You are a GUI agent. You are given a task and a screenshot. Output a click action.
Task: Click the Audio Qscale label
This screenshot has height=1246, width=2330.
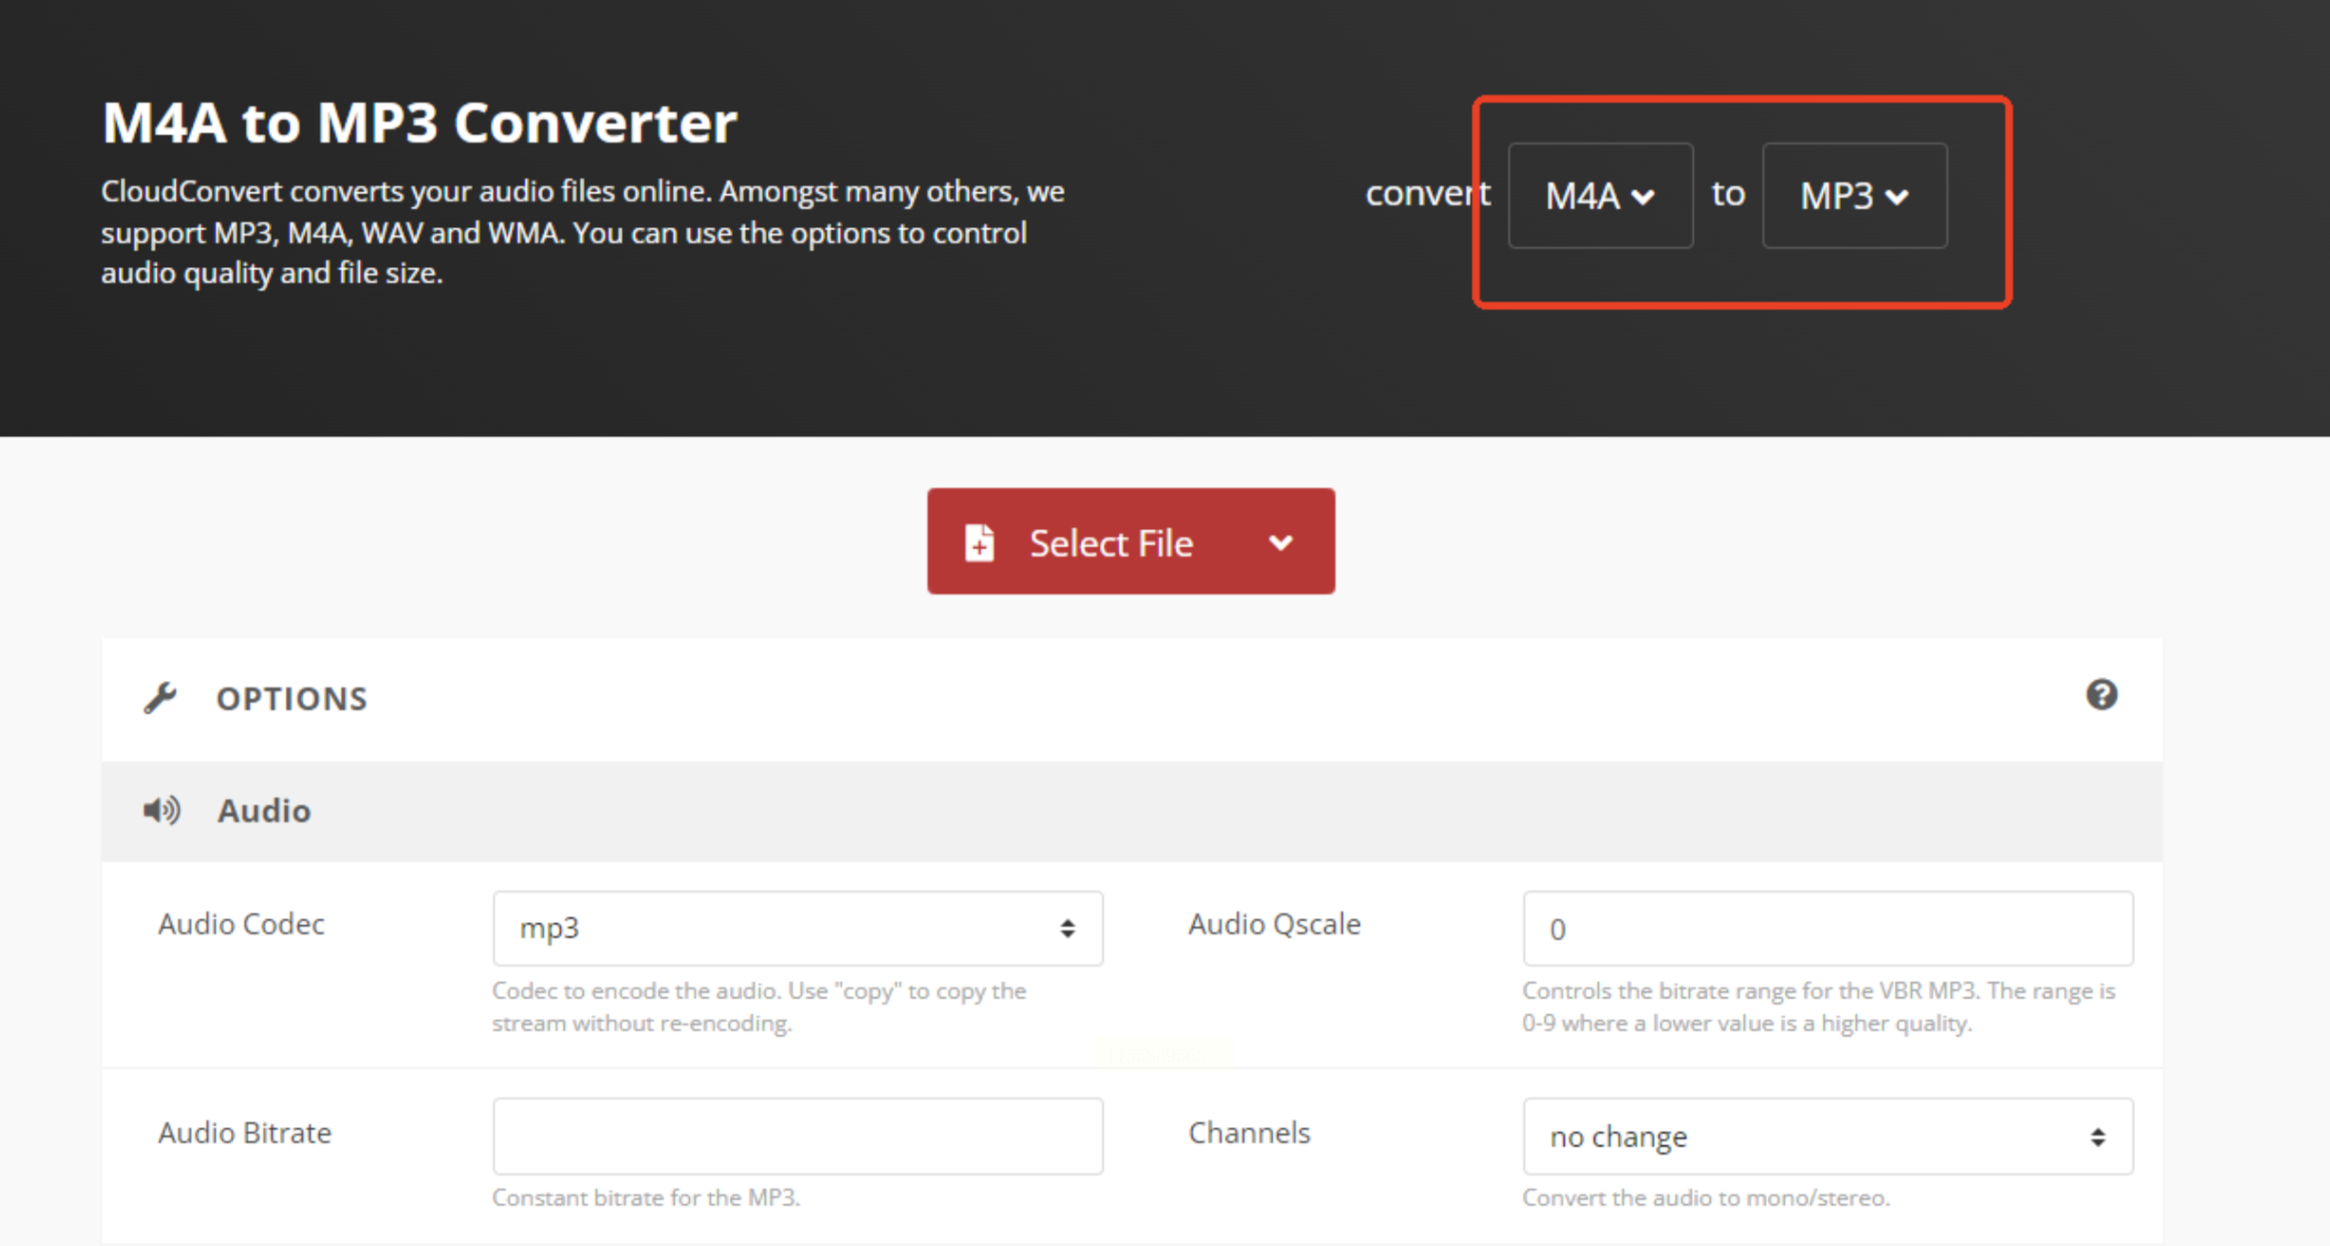(x=1274, y=924)
